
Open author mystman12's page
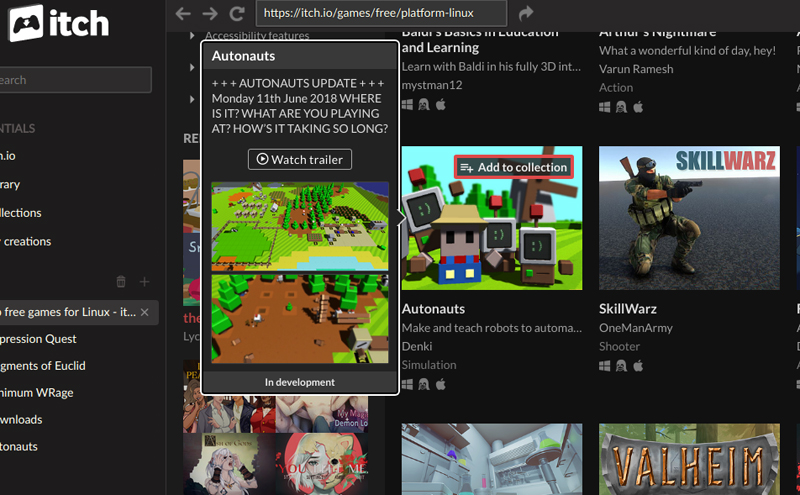pos(432,85)
